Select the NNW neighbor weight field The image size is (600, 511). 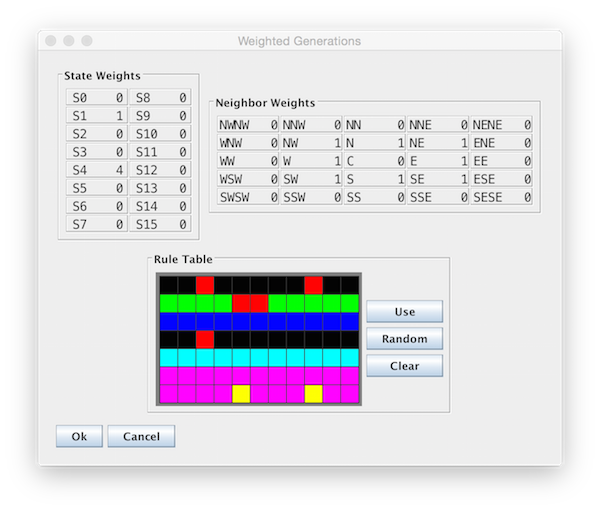point(311,124)
